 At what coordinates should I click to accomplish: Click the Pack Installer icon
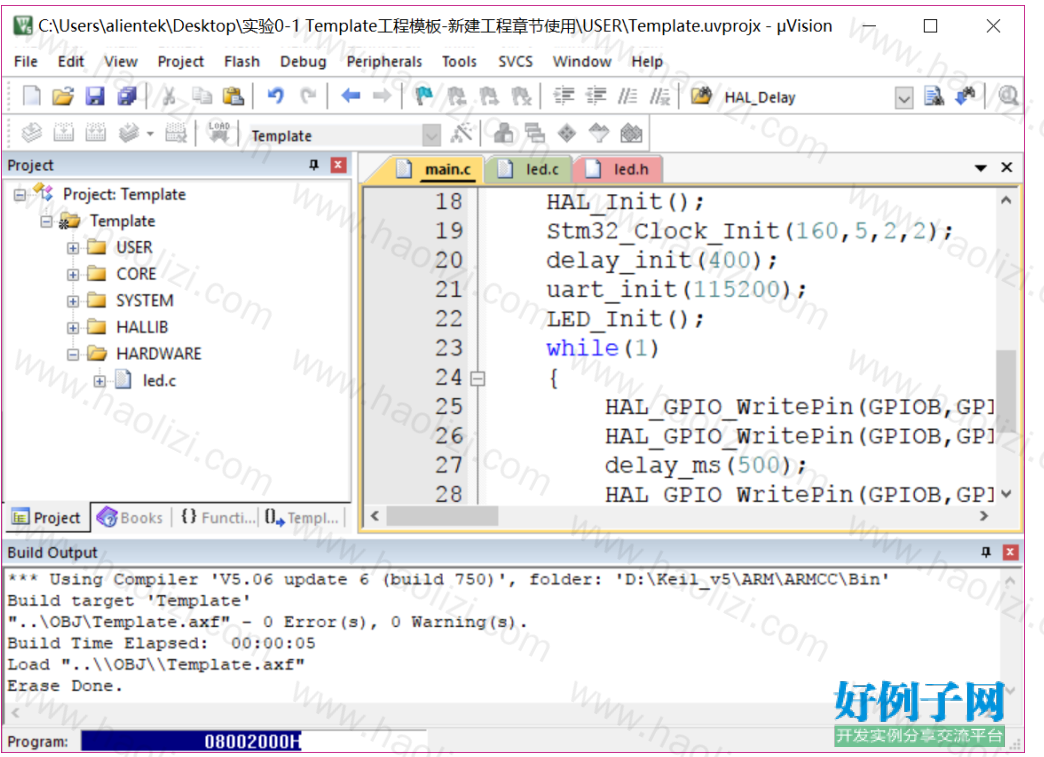coord(631,133)
